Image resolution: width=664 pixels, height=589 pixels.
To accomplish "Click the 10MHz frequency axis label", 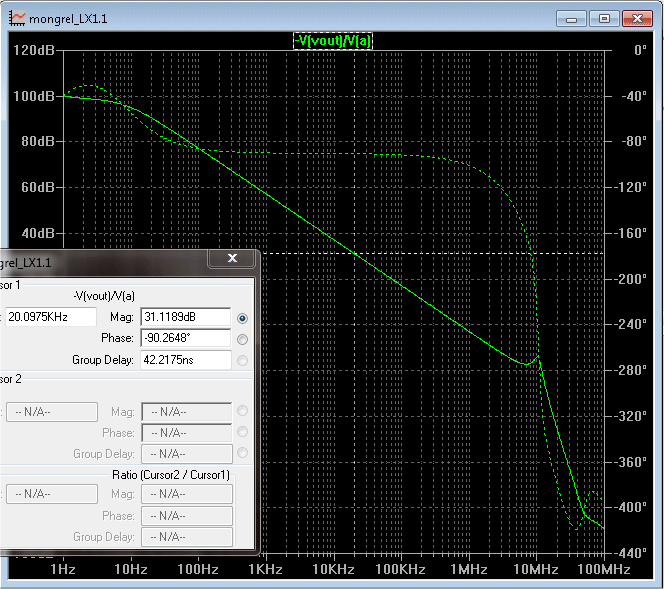I will pos(536,569).
